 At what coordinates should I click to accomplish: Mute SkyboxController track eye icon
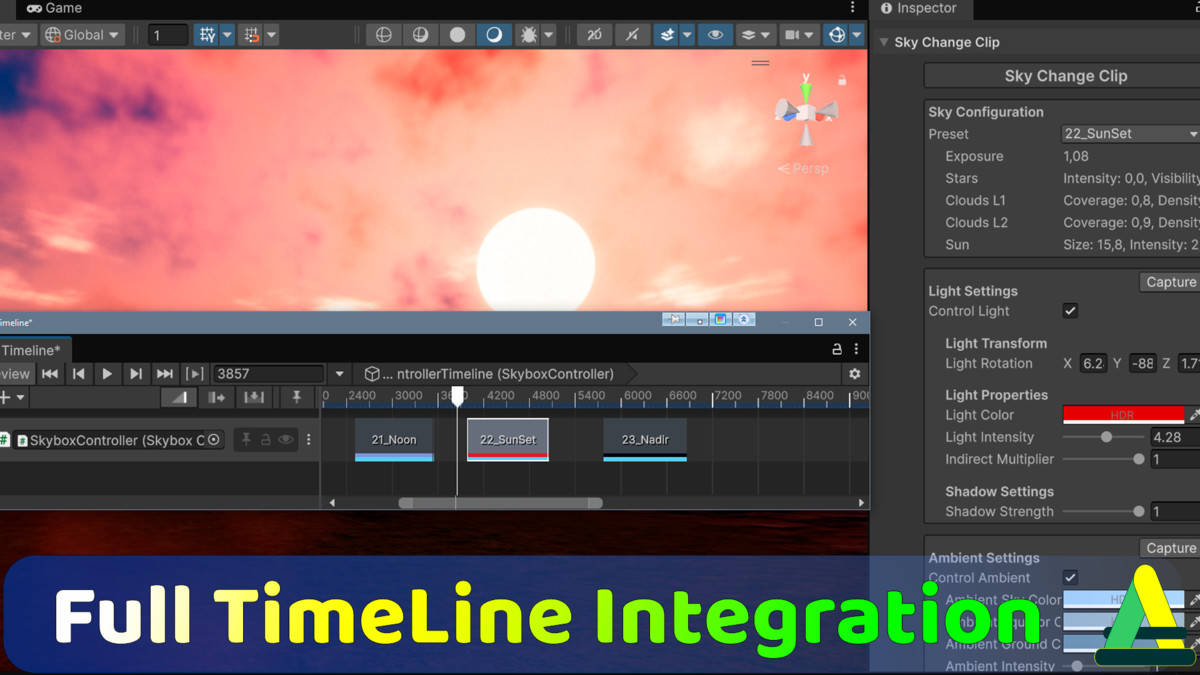pos(286,440)
